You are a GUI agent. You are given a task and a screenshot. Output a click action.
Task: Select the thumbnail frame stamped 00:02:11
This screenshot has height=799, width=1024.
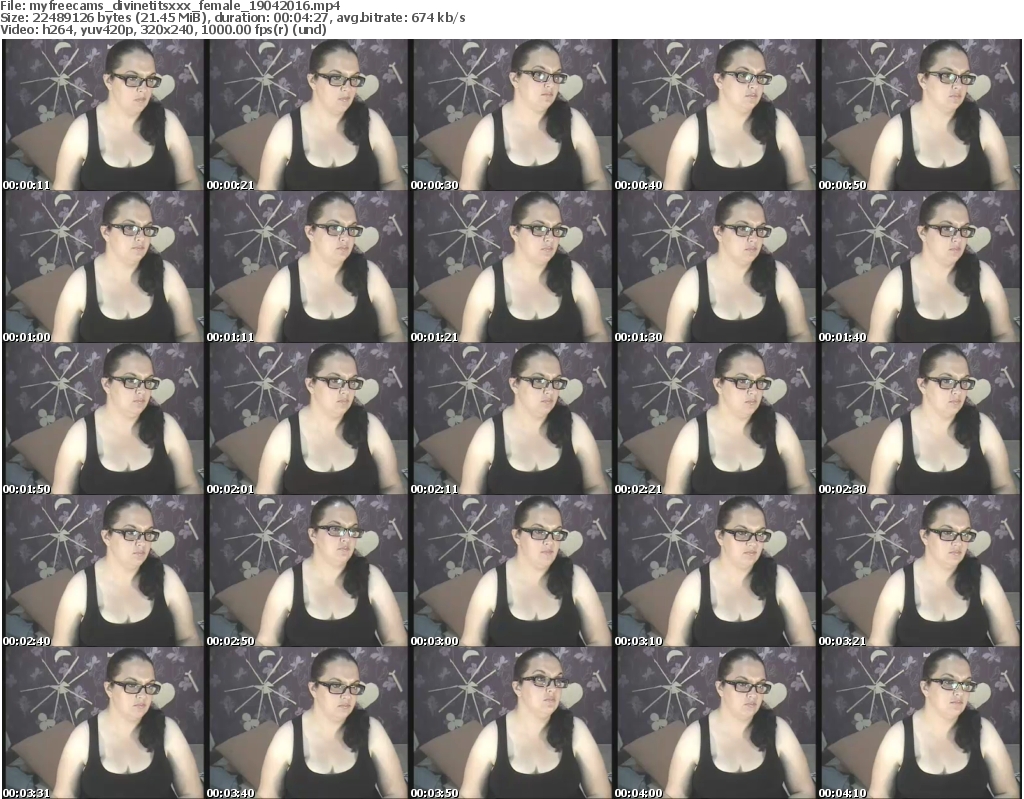tap(511, 419)
